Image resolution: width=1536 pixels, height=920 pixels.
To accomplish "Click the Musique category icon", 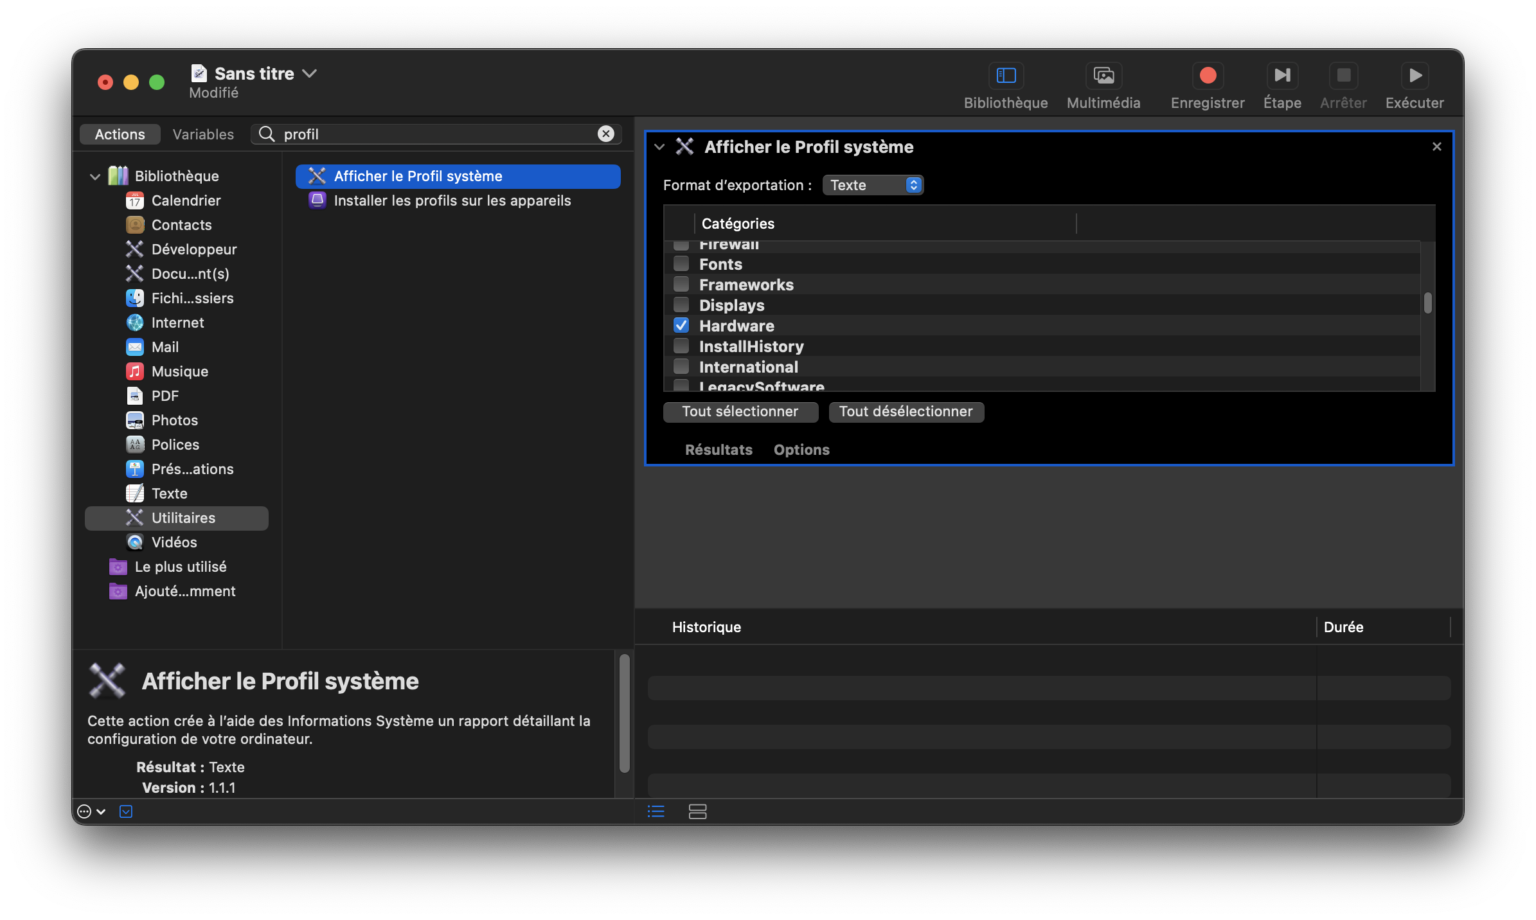I will click(x=135, y=371).
